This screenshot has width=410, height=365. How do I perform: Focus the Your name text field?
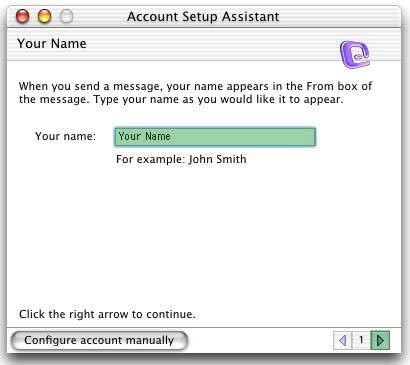[x=215, y=137]
